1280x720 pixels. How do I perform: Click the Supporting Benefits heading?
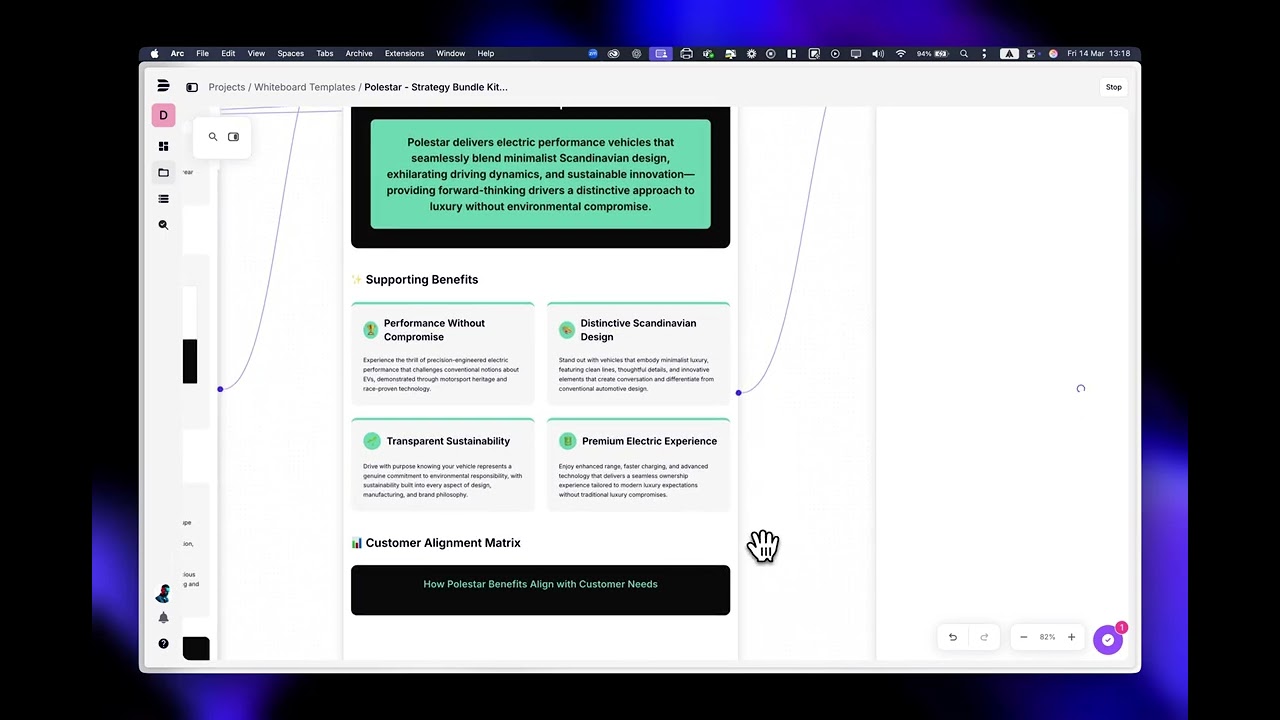pyautogui.click(x=421, y=280)
